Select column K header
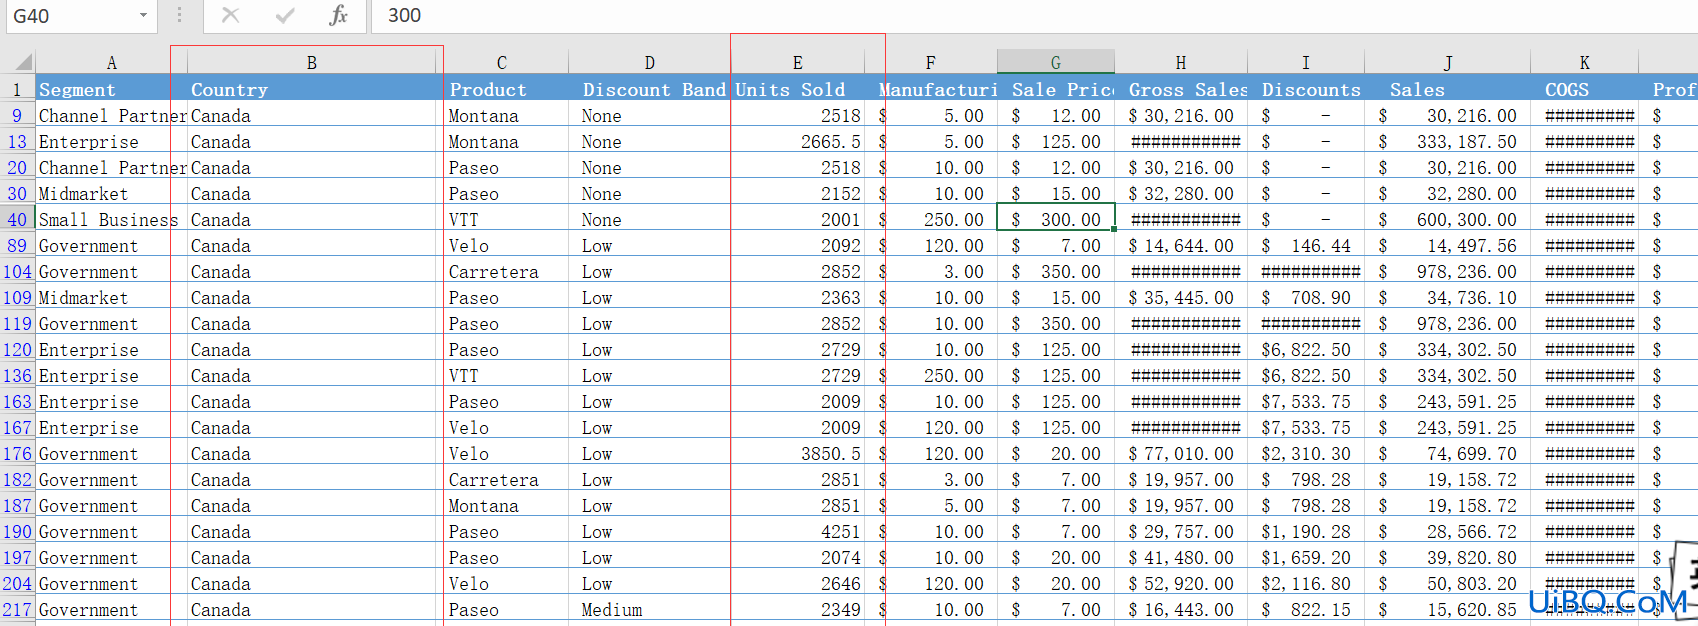The height and width of the screenshot is (626, 1698). click(1585, 62)
